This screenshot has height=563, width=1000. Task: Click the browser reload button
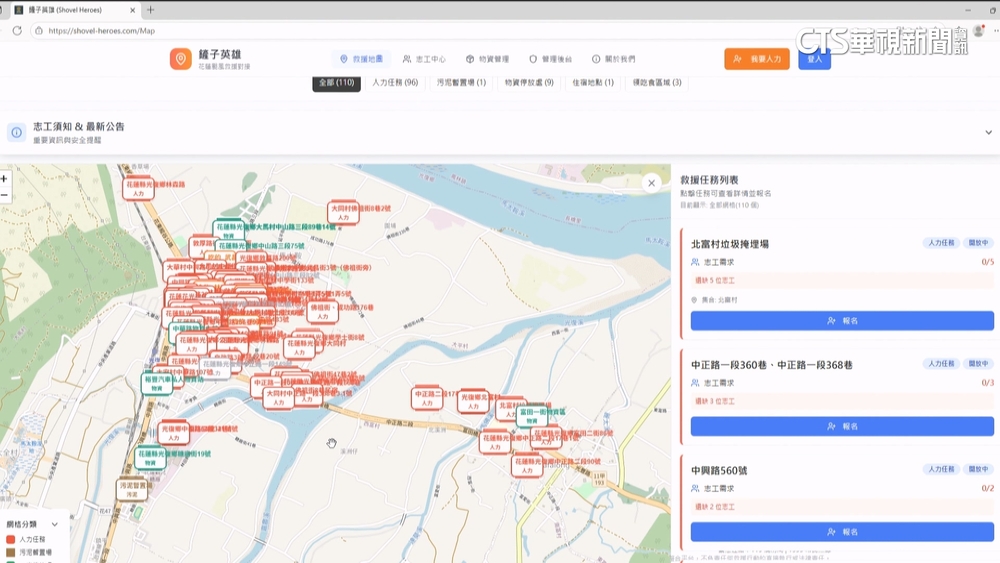(17, 31)
